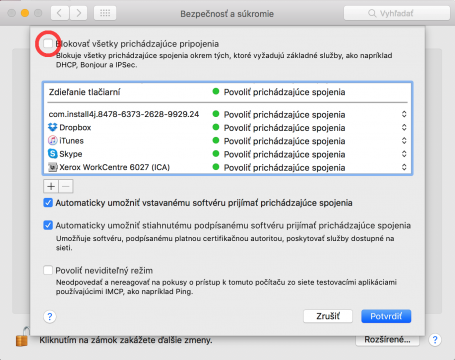The height and width of the screenshot is (360, 455).
Task: Show all preferences grid icon
Action: (x=105, y=13)
